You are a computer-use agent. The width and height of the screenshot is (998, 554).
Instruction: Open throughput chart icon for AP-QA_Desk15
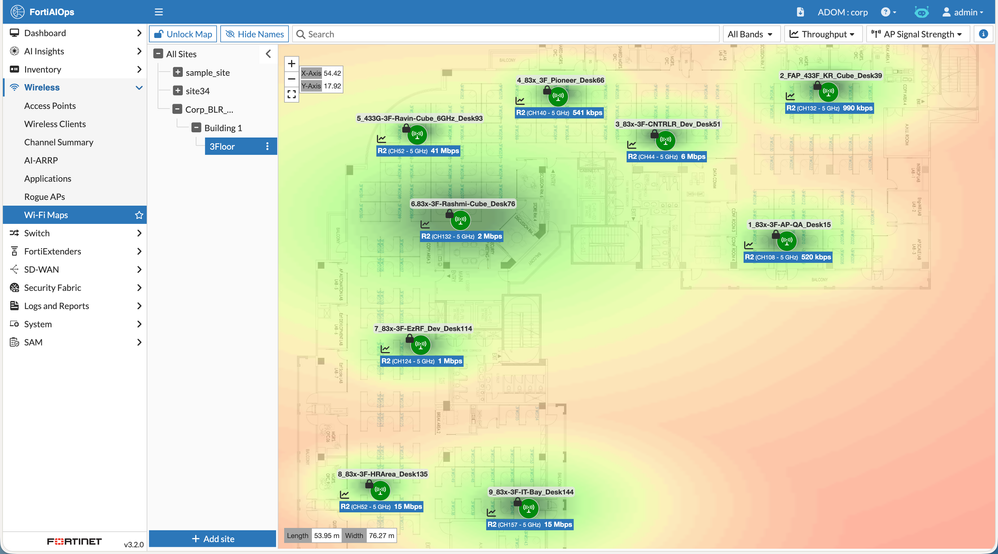[x=748, y=245]
